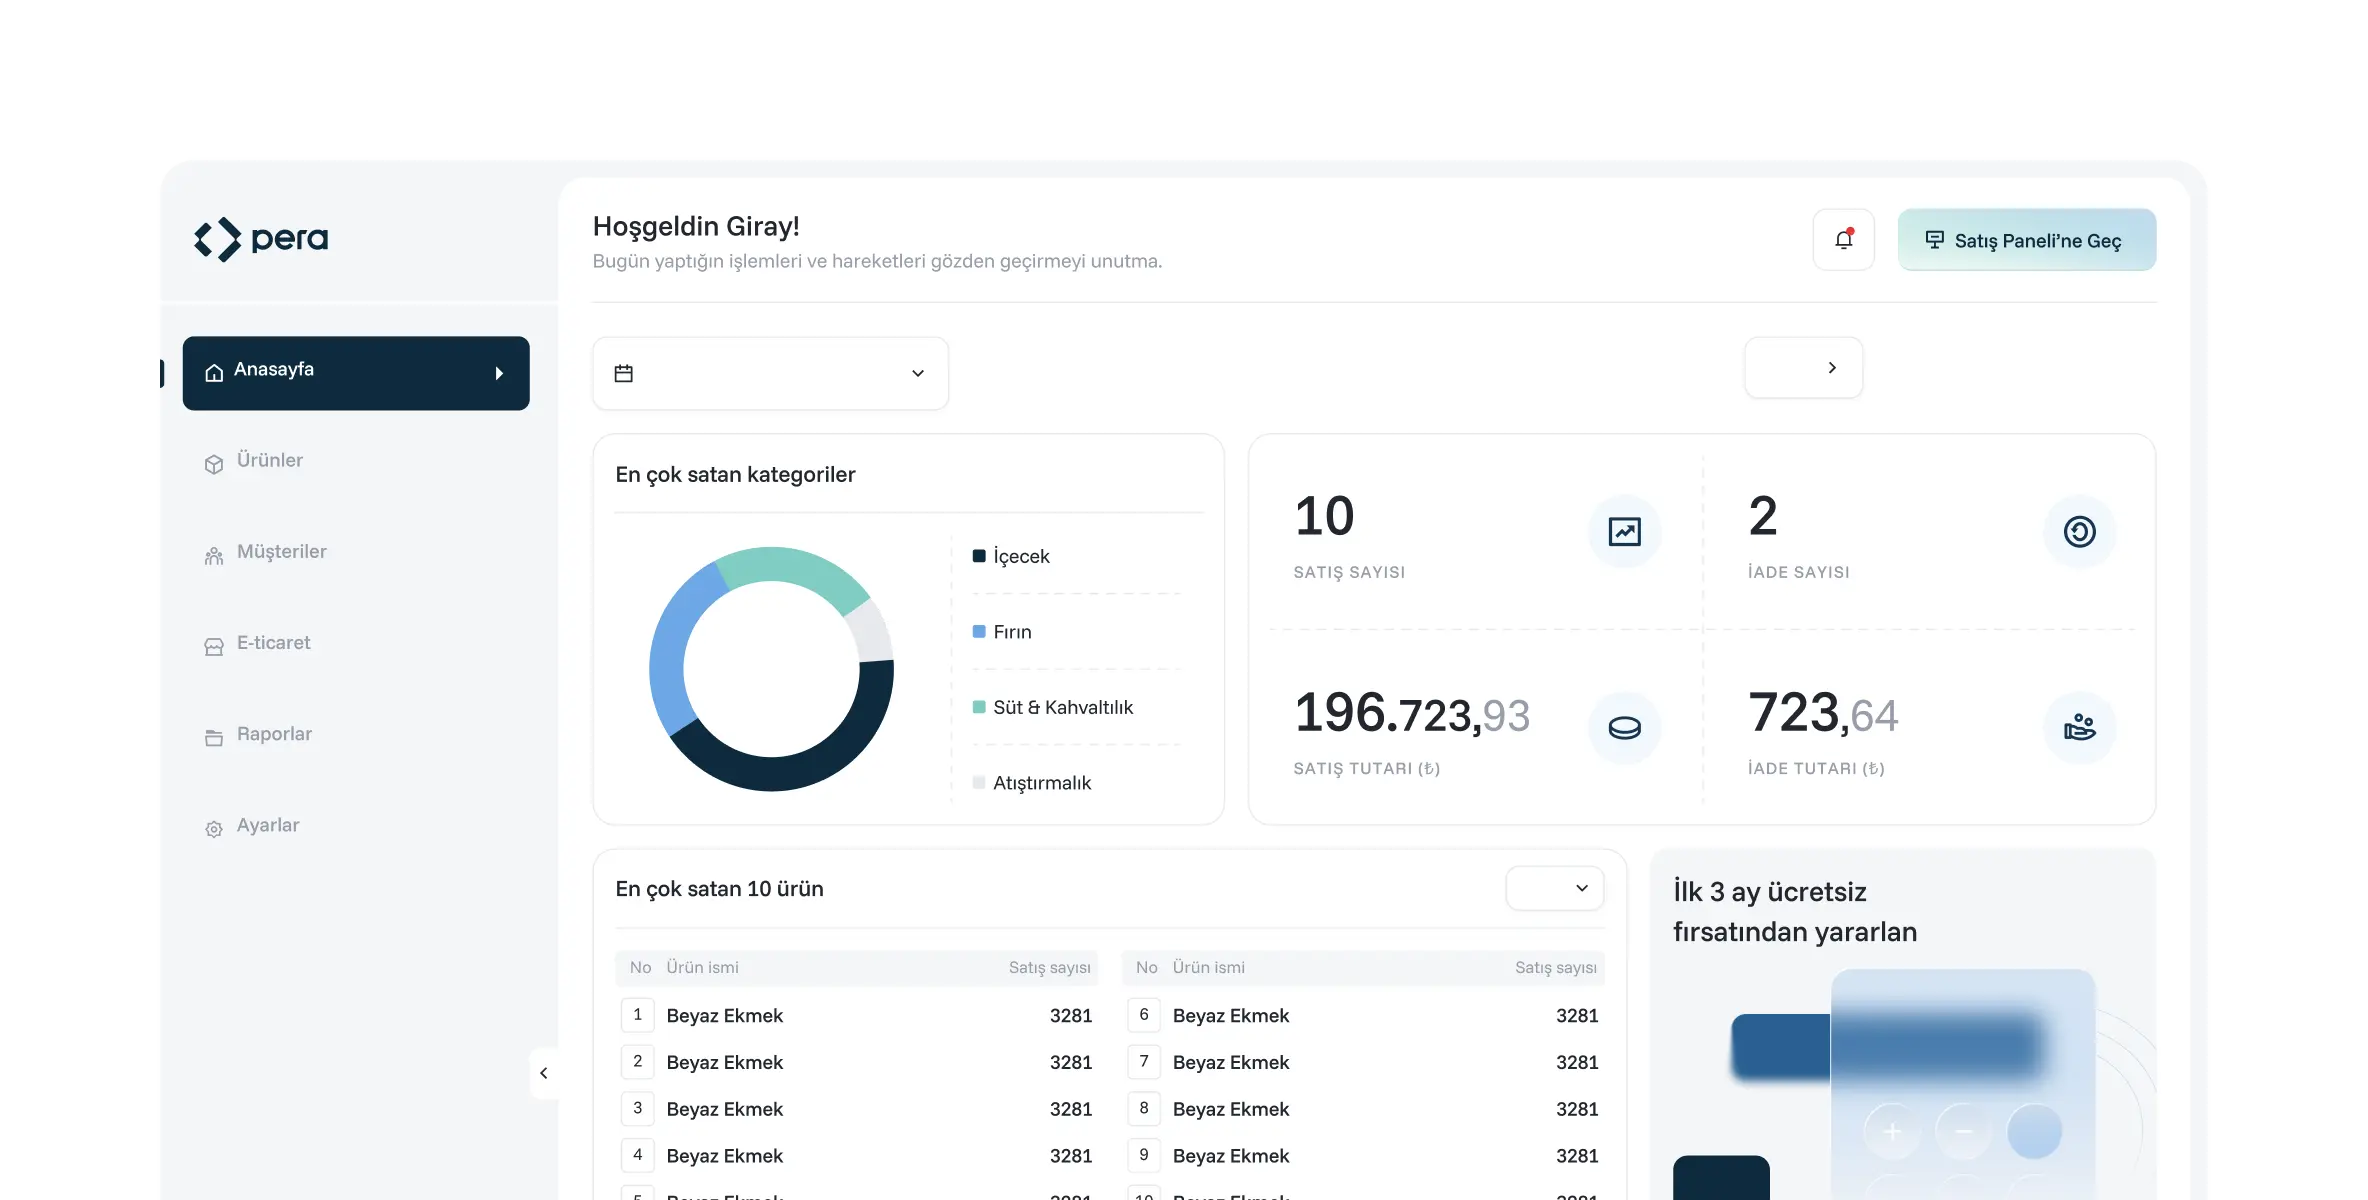Collapse the sidebar with left chevron
2368x1200 pixels.
click(x=544, y=1073)
